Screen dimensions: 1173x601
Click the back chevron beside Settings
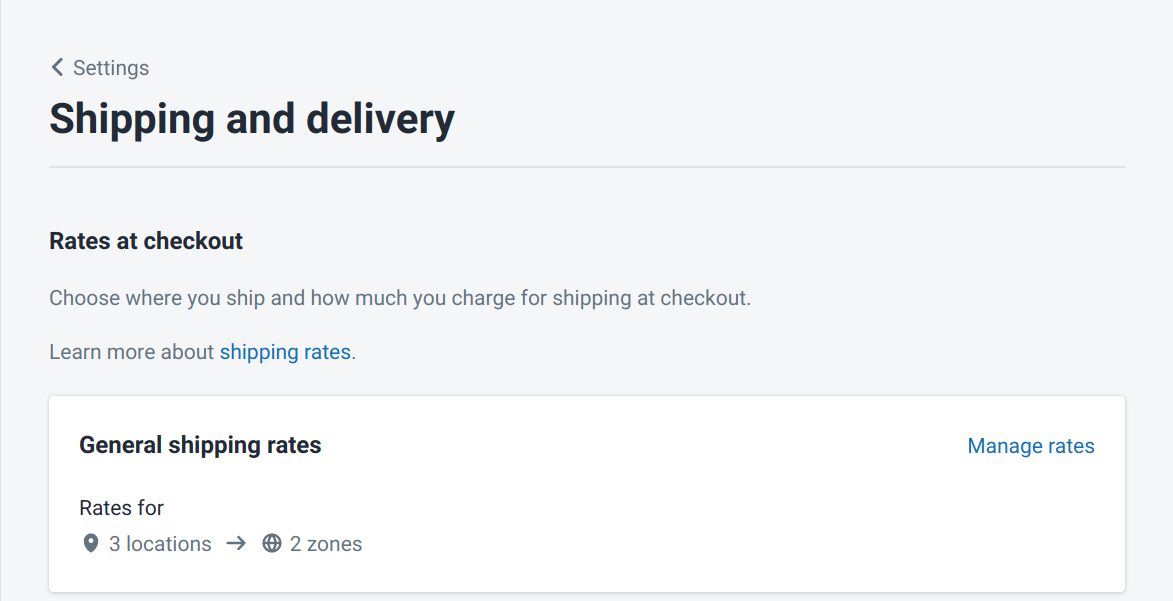click(x=57, y=67)
